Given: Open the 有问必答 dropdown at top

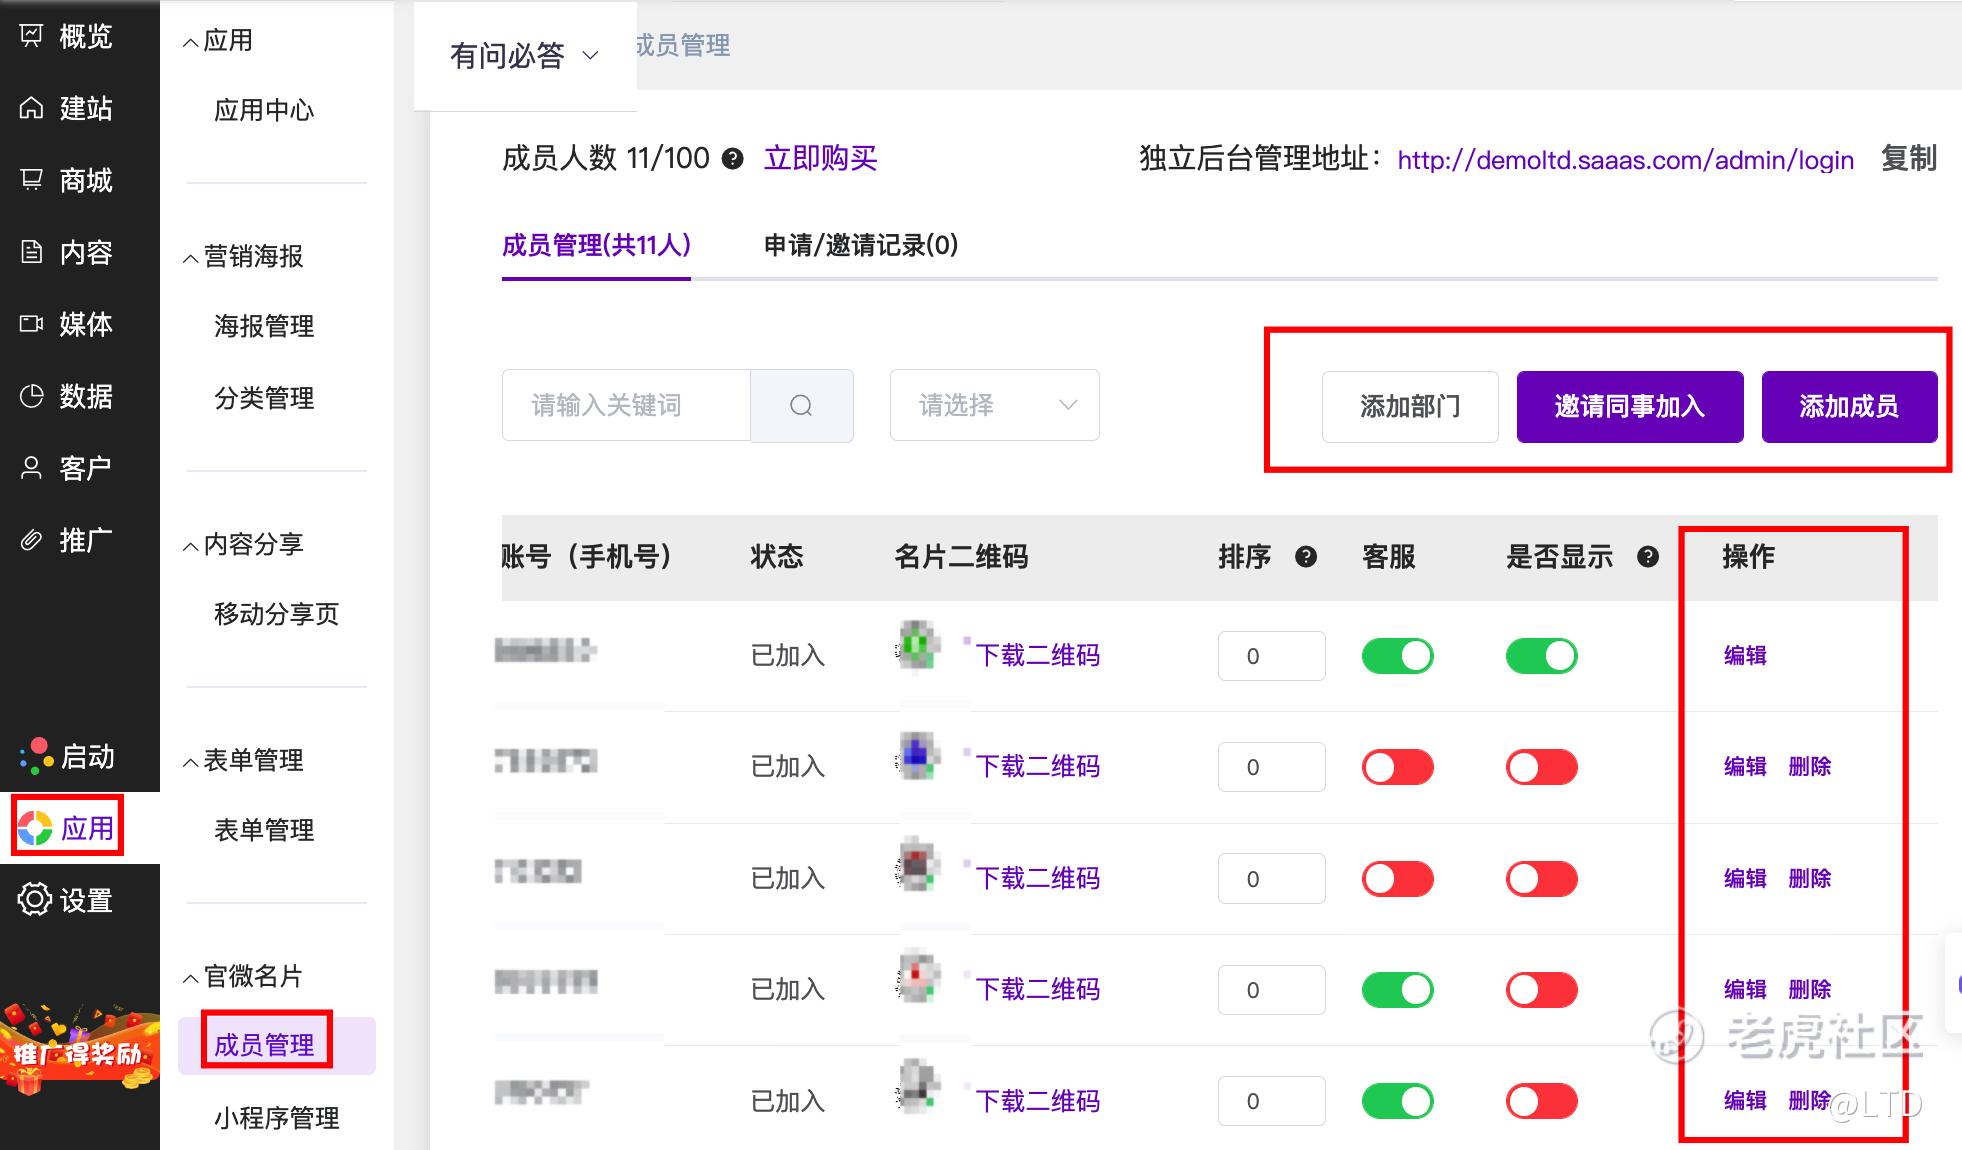Looking at the screenshot, I should point(524,56).
